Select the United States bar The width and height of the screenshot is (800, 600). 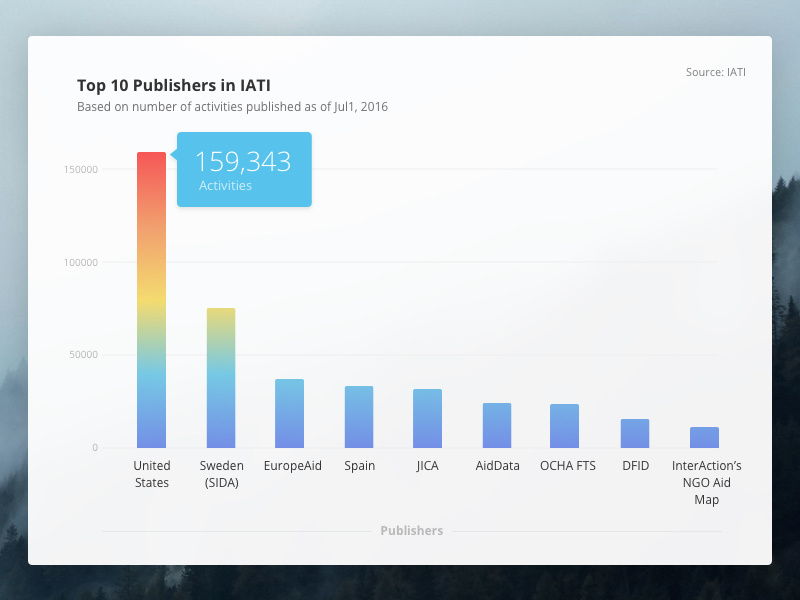(152, 300)
